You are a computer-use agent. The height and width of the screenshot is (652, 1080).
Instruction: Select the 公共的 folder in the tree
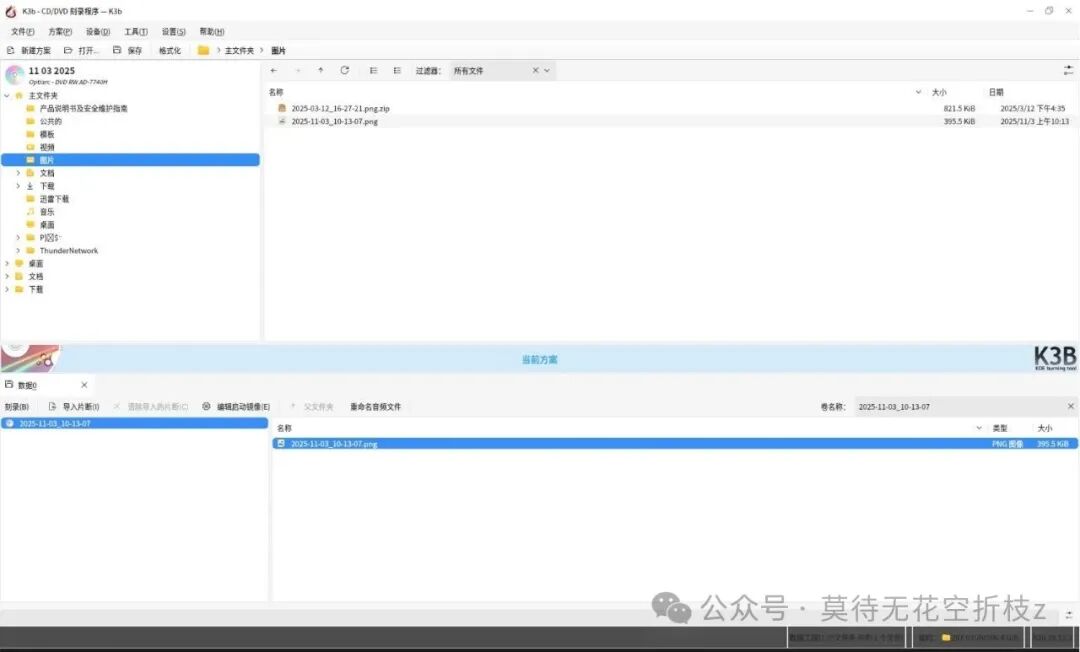[x=50, y=121]
